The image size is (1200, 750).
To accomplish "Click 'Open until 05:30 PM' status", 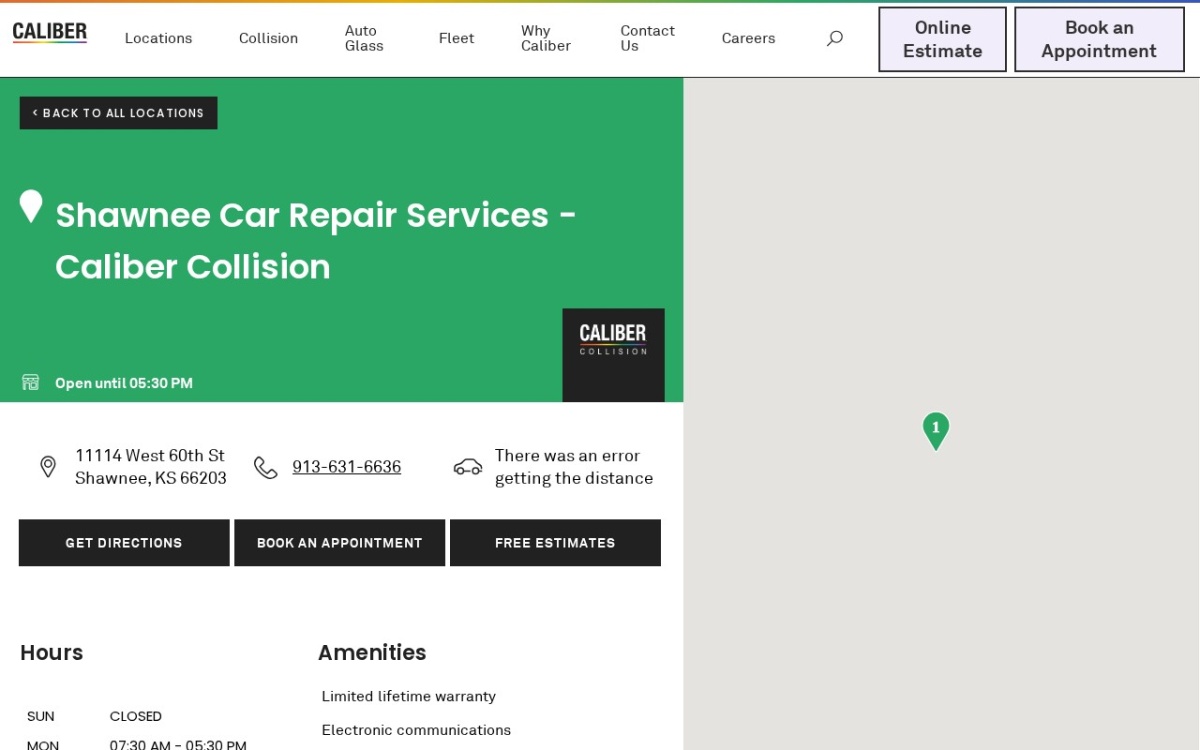I will pos(124,383).
